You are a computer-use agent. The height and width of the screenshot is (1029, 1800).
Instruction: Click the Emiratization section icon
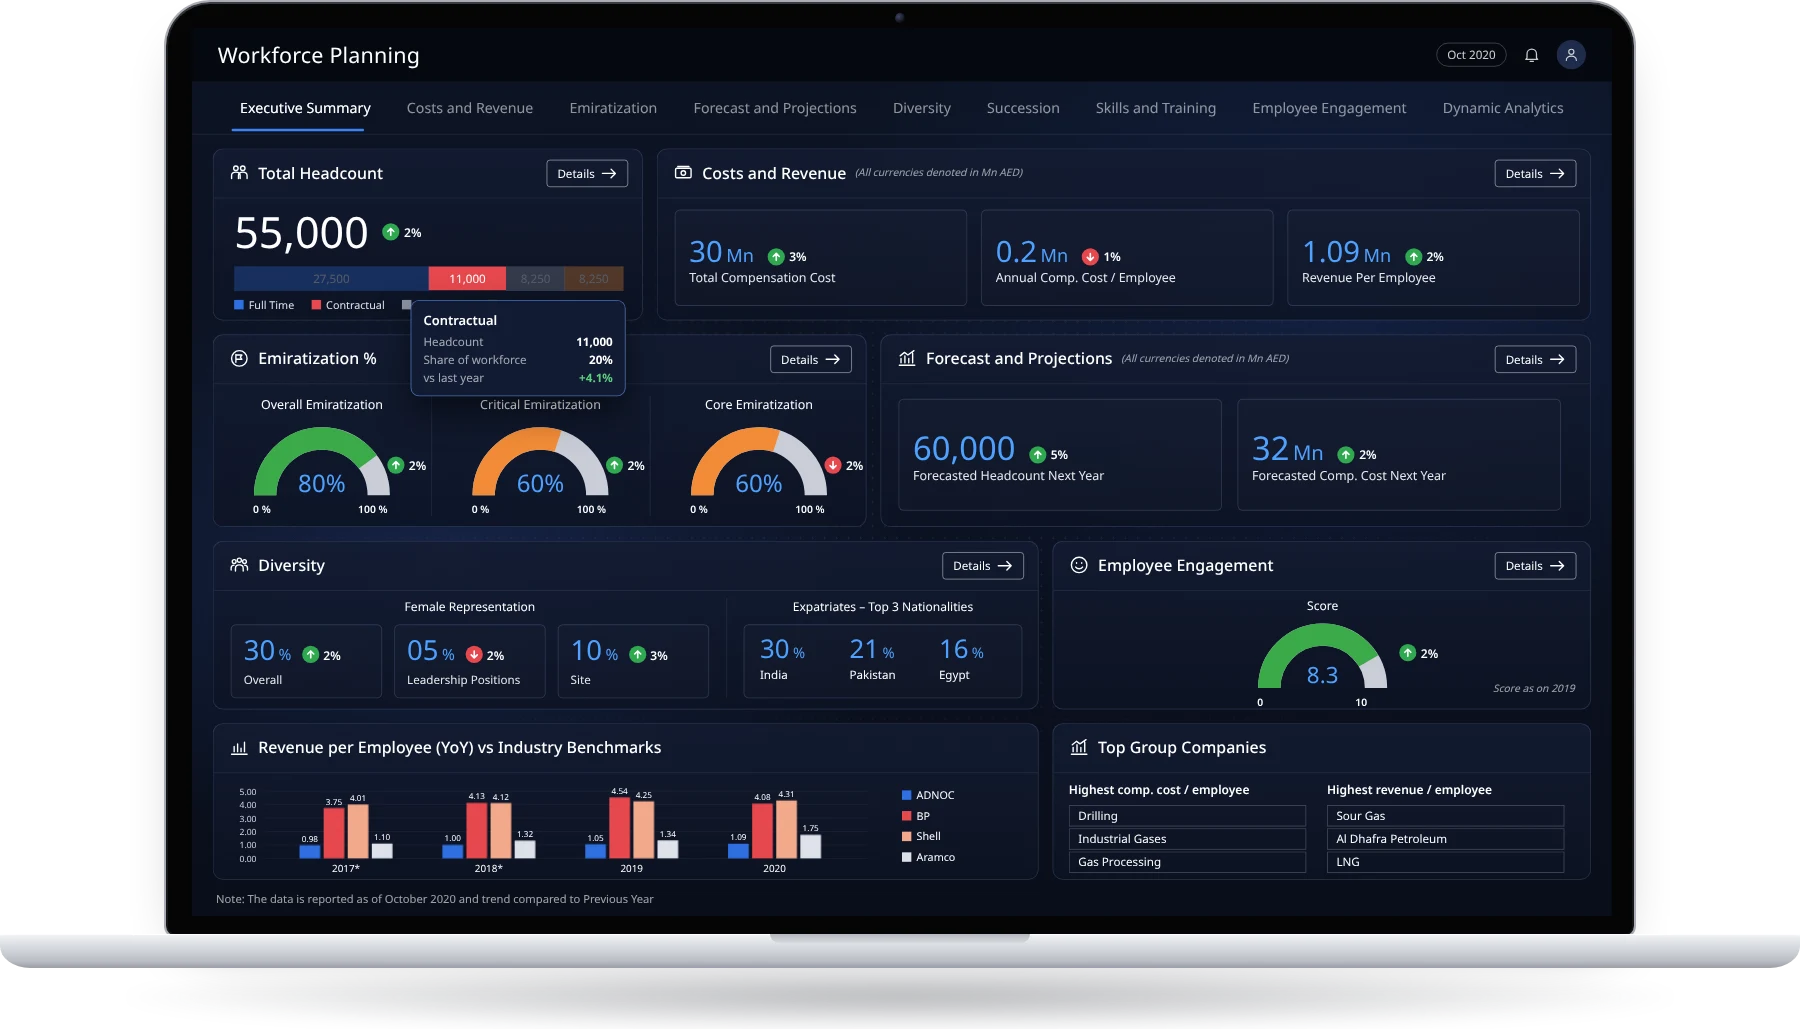(239, 358)
